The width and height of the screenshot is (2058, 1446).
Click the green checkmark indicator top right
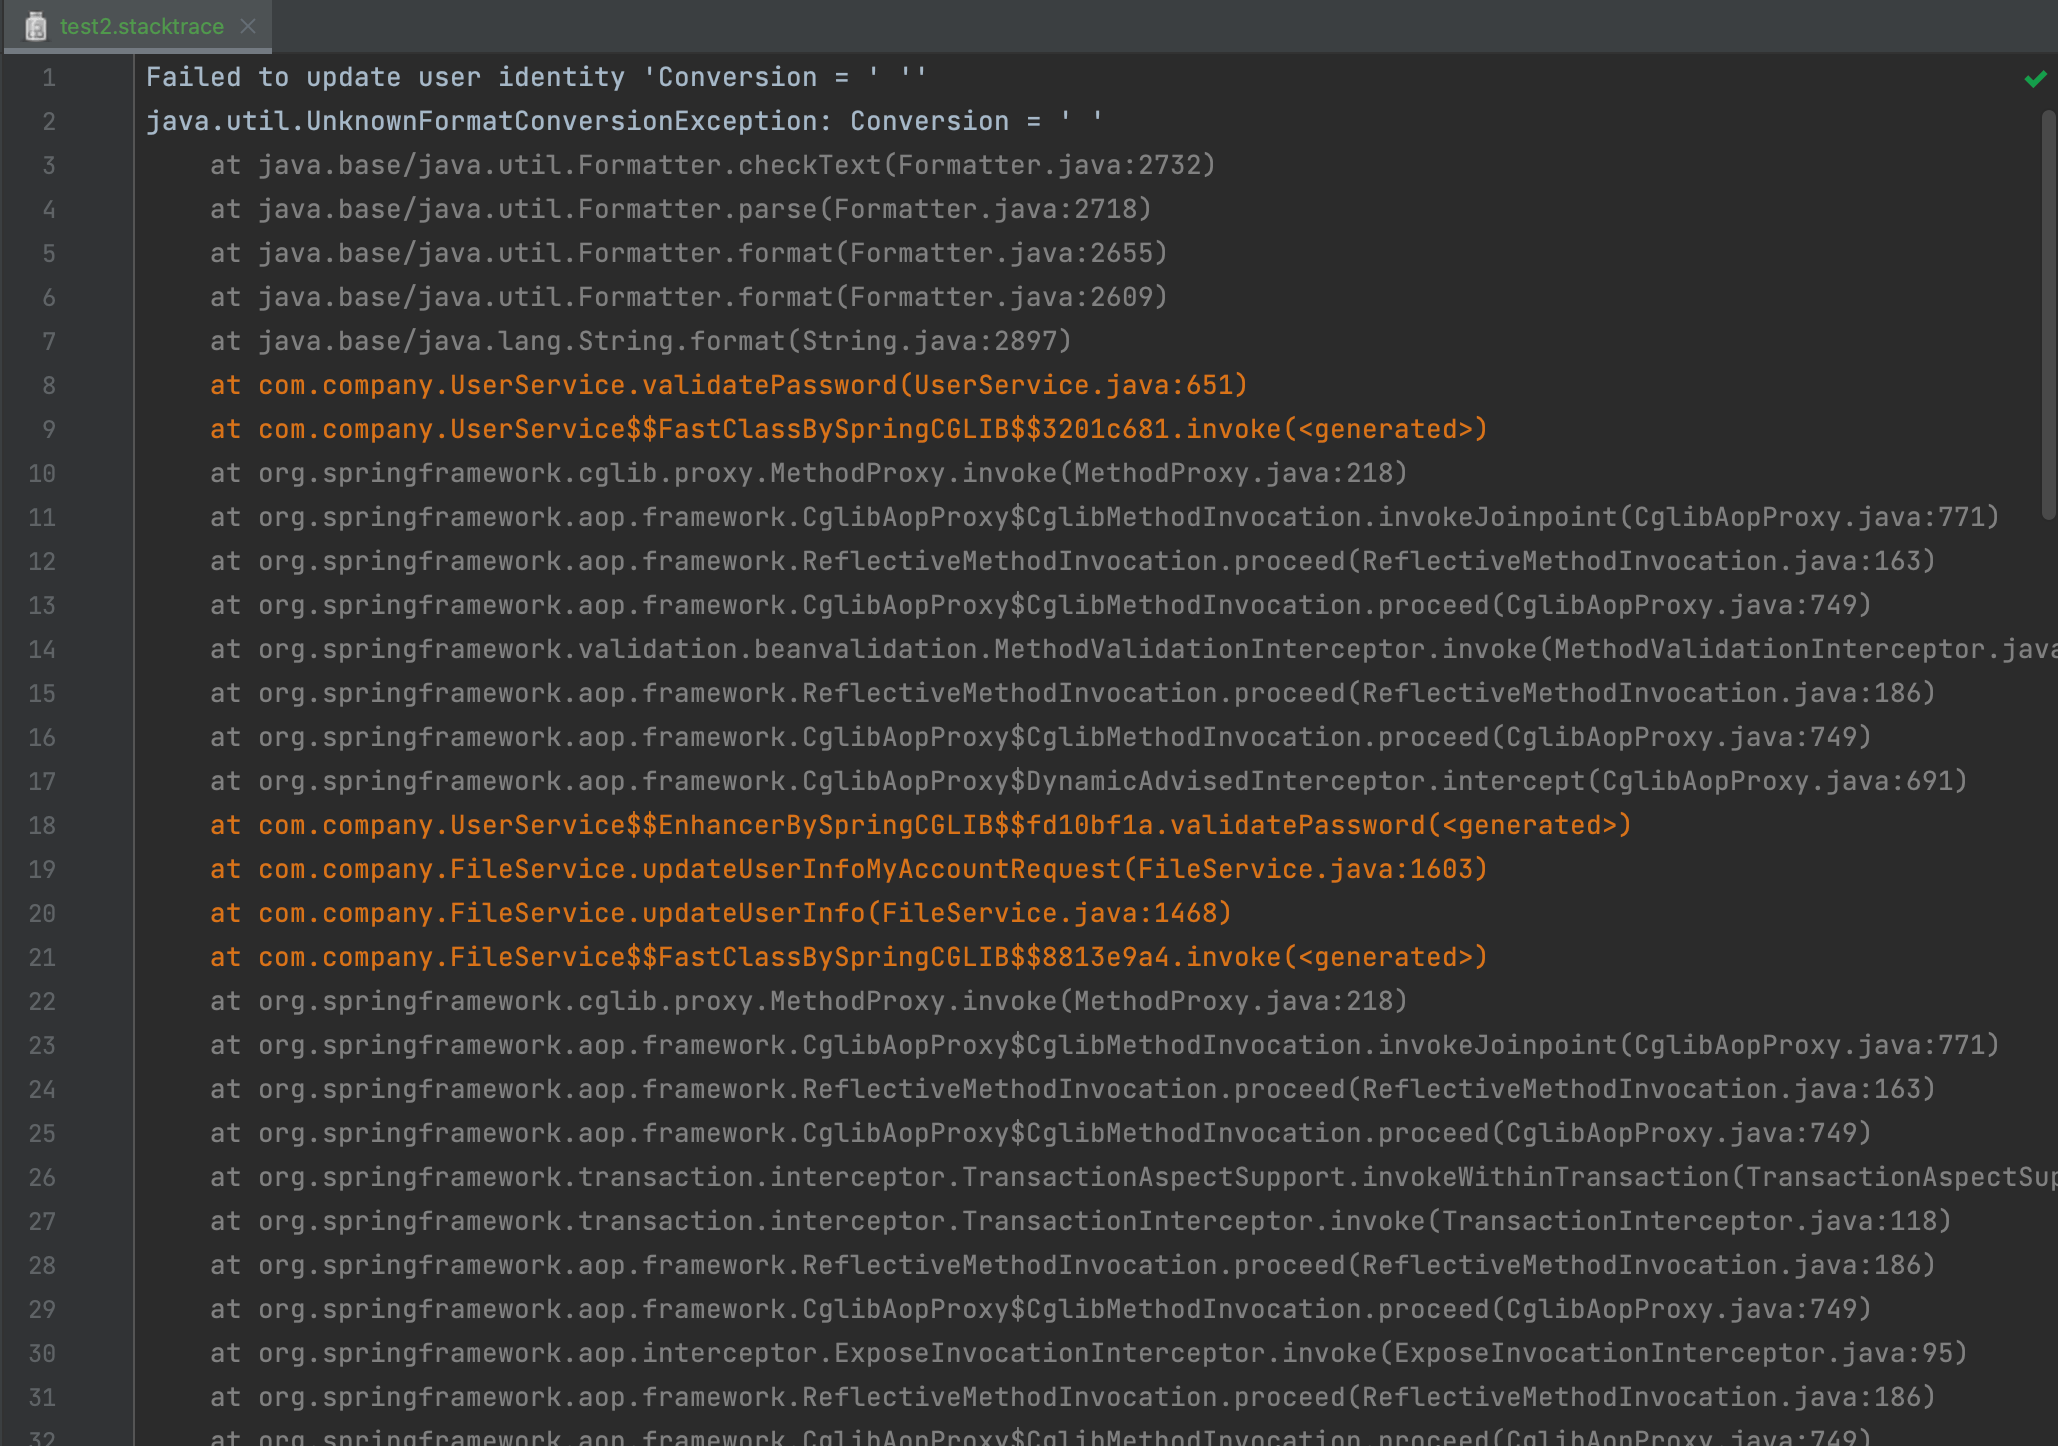point(2035,78)
